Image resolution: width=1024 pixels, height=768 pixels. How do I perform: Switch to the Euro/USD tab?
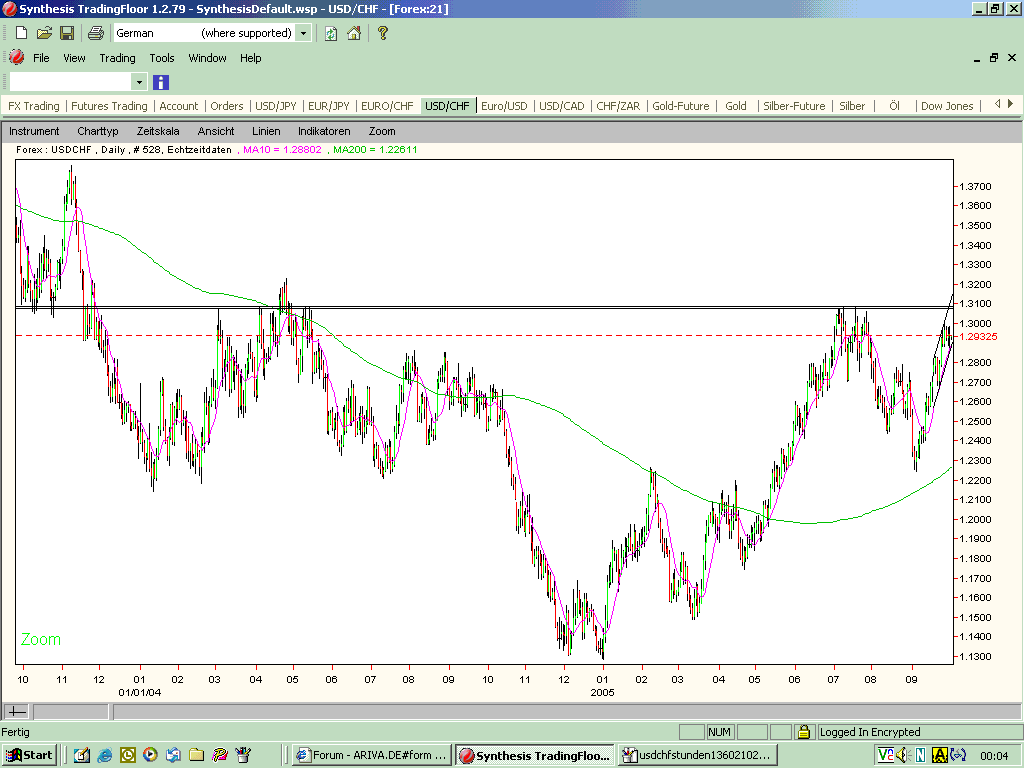(x=504, y=106)
